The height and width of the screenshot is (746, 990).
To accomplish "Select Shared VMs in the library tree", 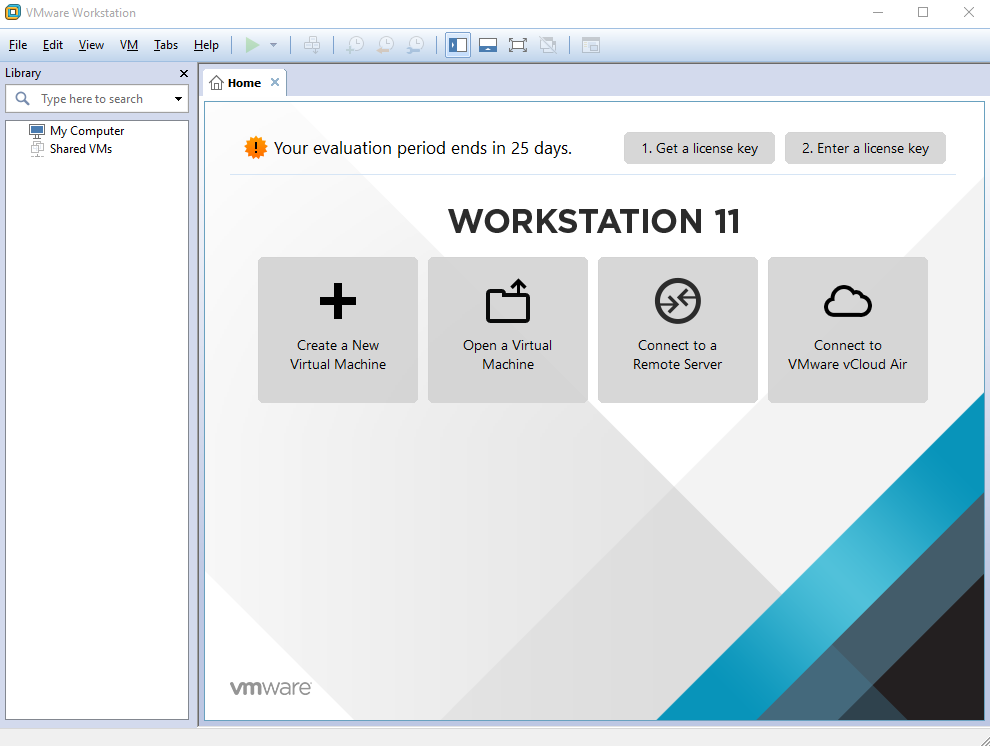I will 81,149.
